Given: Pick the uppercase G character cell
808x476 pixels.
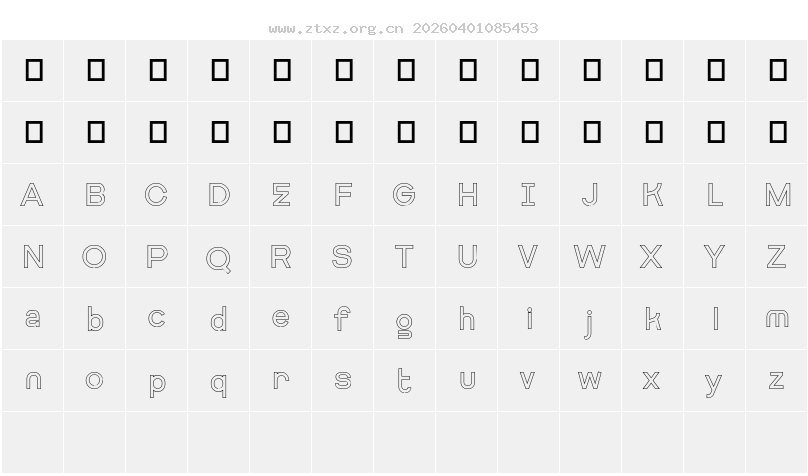Looking at the screenshot, I should 404,195.
